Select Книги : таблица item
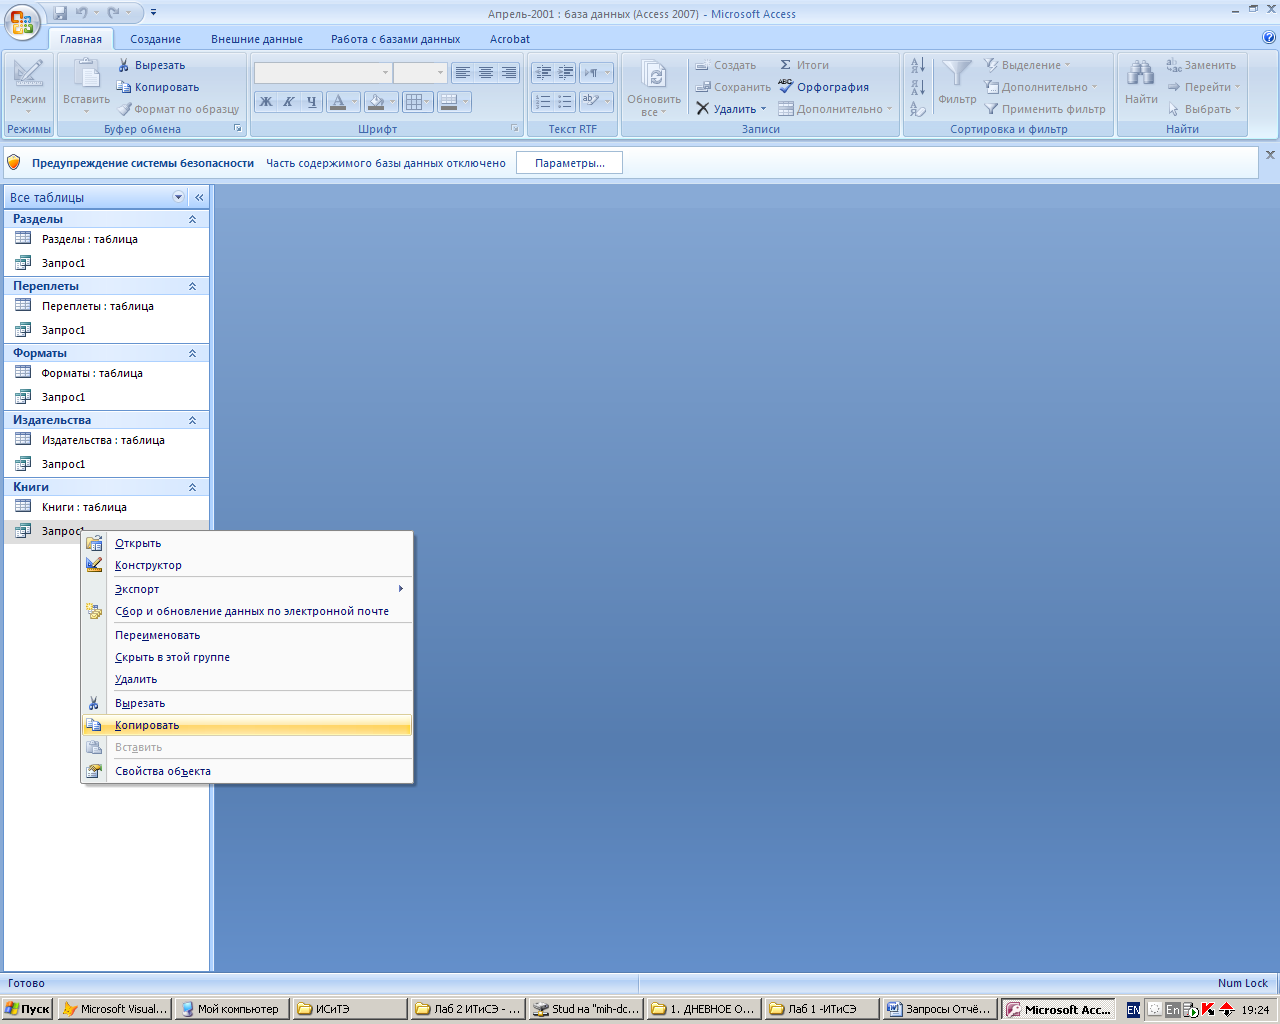Image resolution: width=1280 pixels, height=1024 pixels. 106,507
